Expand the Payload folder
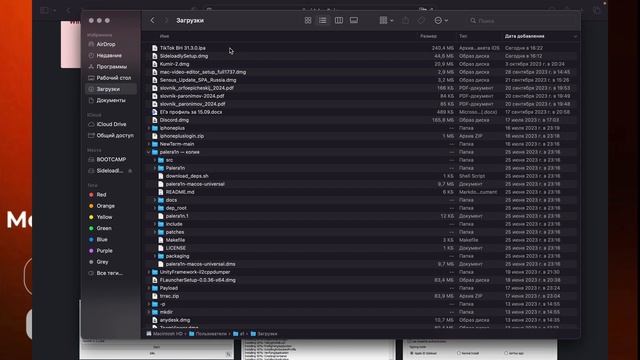Screen dimensions: 640x360 149,288
